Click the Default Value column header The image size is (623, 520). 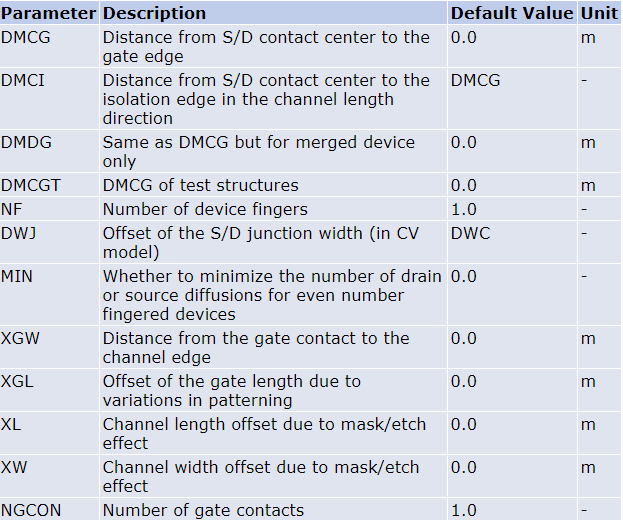[512, 13]
